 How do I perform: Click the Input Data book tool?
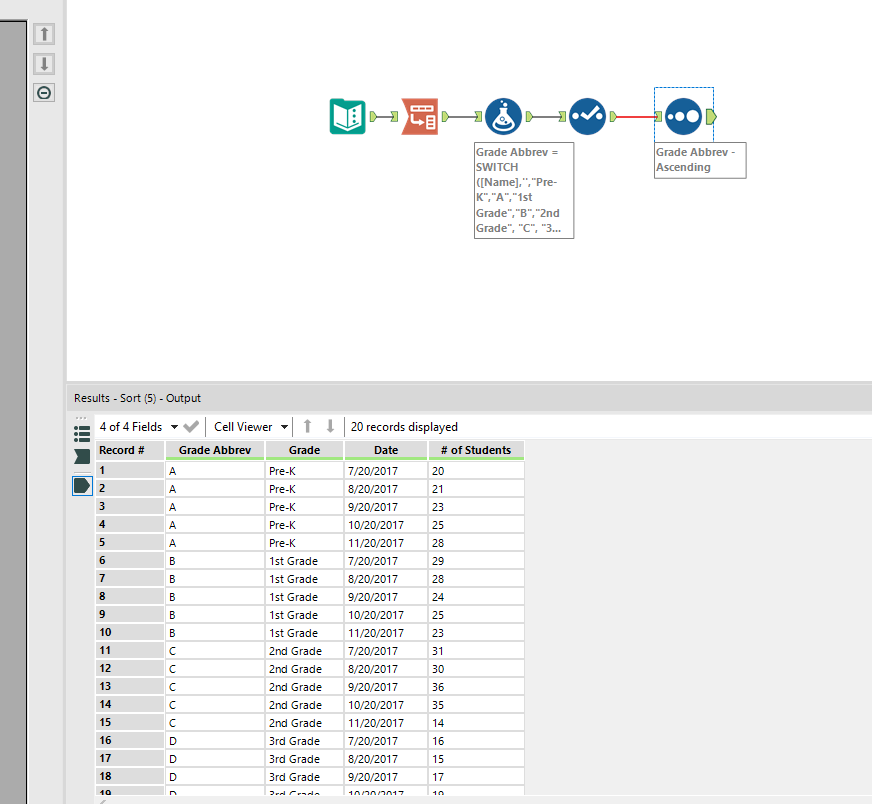(348, 117)
